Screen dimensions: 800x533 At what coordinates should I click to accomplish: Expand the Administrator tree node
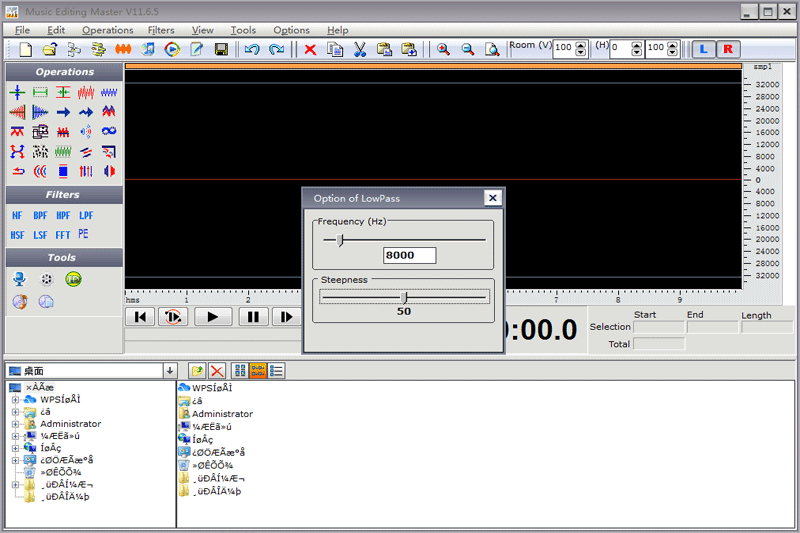pyautogui.click(x=15, y=424)
